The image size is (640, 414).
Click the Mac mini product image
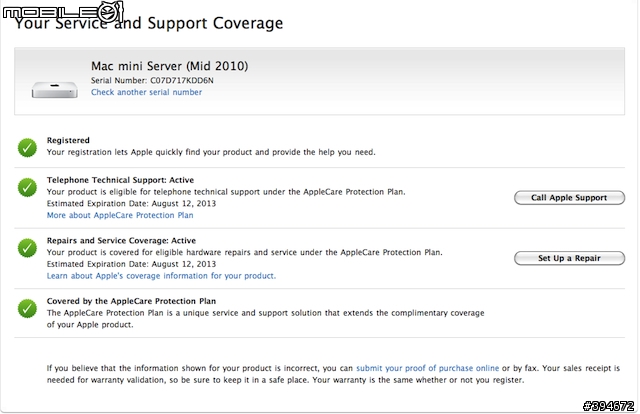(x=55, y=89)
